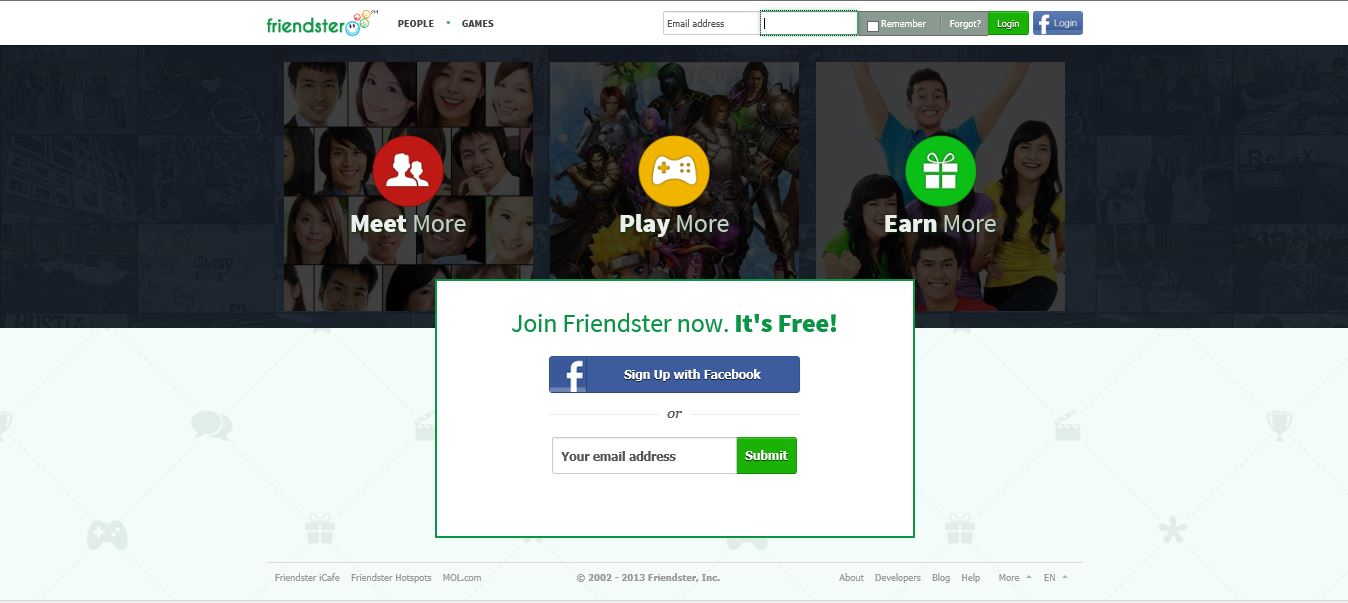
Task: Expand the More menu in footer
Action: pyautogui.click(x=1015, y=578)
